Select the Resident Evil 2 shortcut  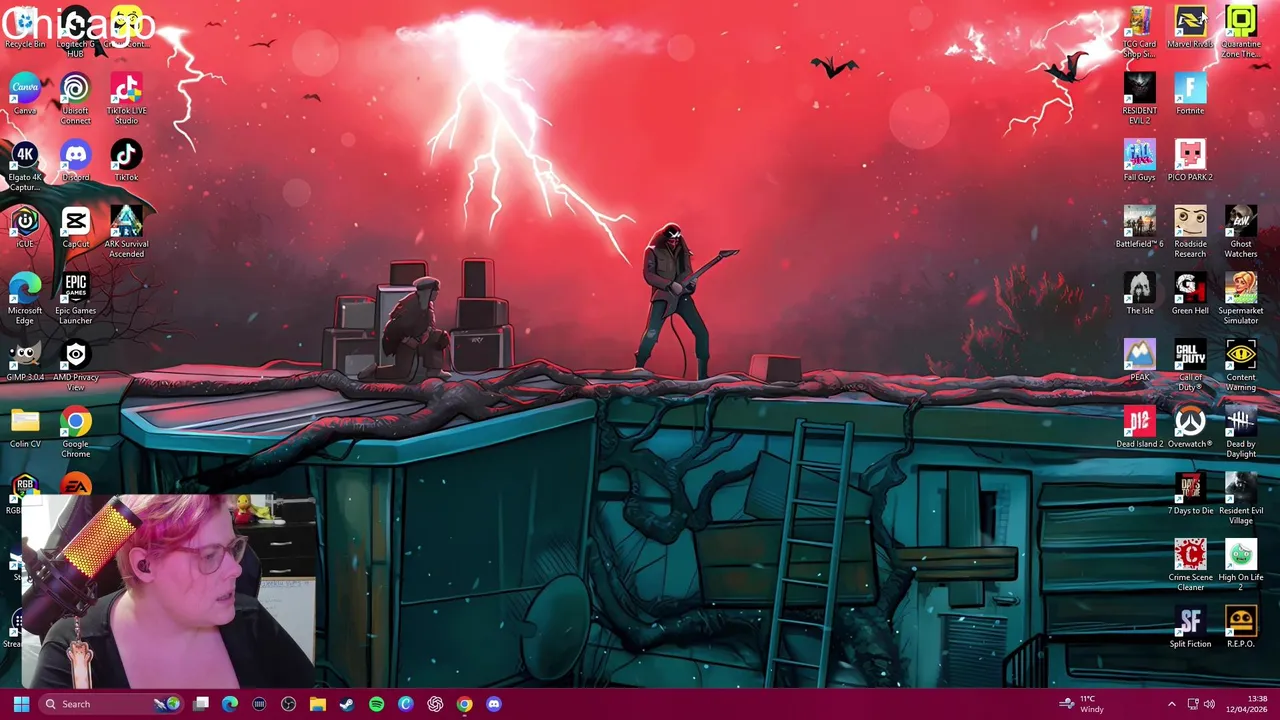1139,98
